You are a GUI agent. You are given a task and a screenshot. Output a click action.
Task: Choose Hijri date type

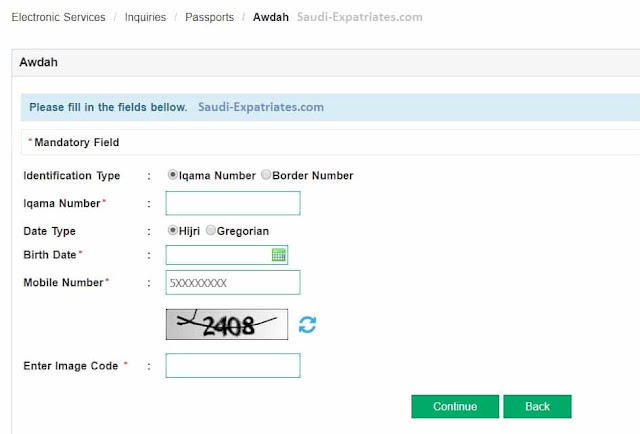pyautogui.click(x=173, y=230)
